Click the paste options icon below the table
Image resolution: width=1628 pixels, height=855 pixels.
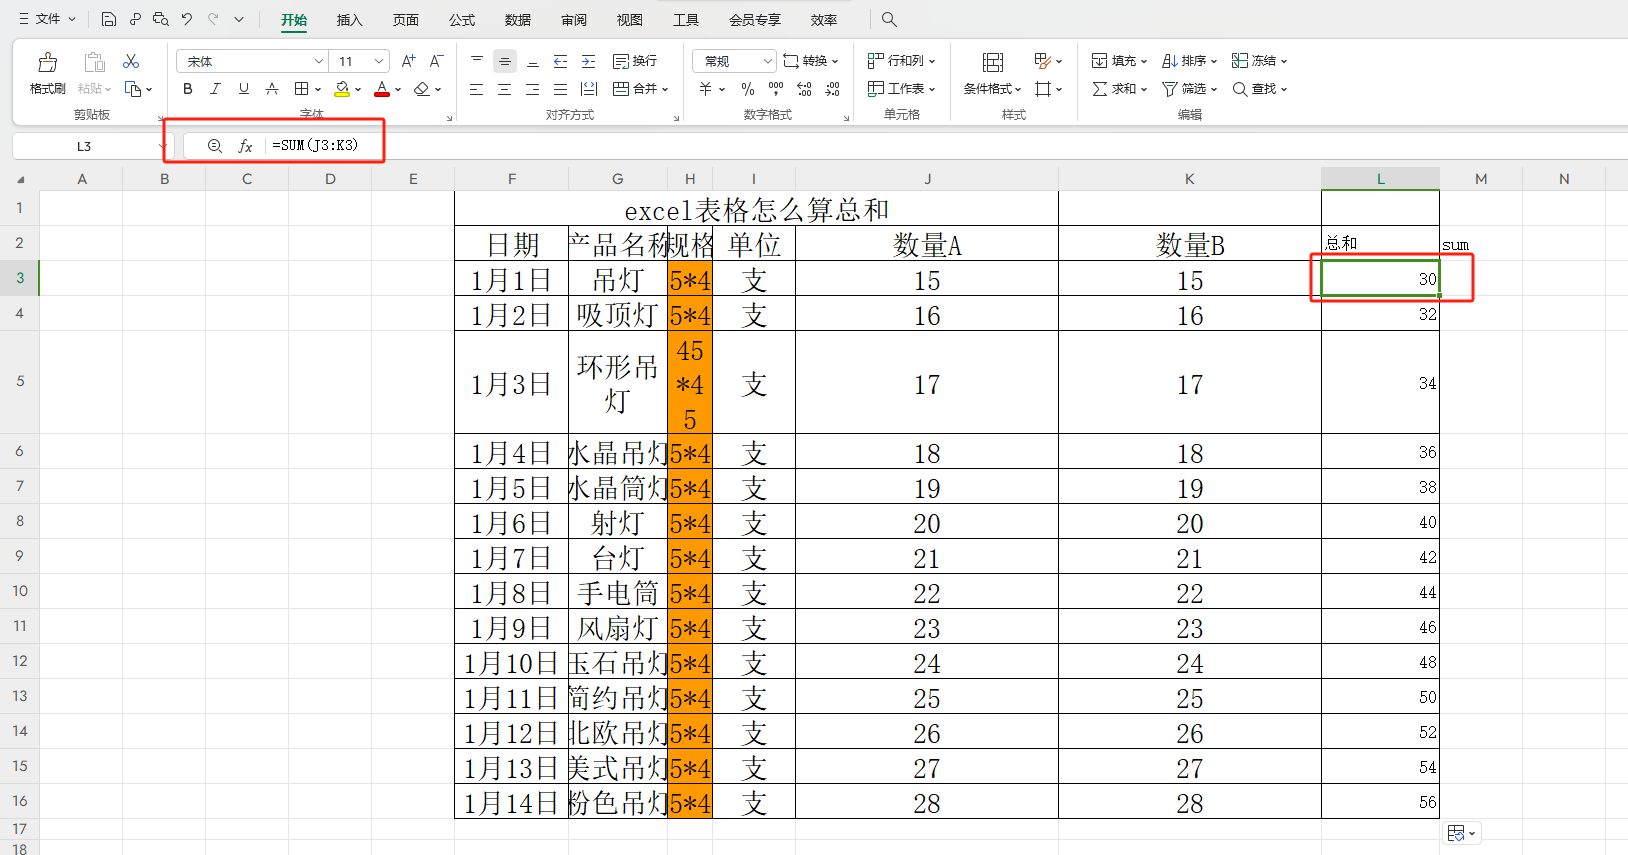(x=1461, y=833)
